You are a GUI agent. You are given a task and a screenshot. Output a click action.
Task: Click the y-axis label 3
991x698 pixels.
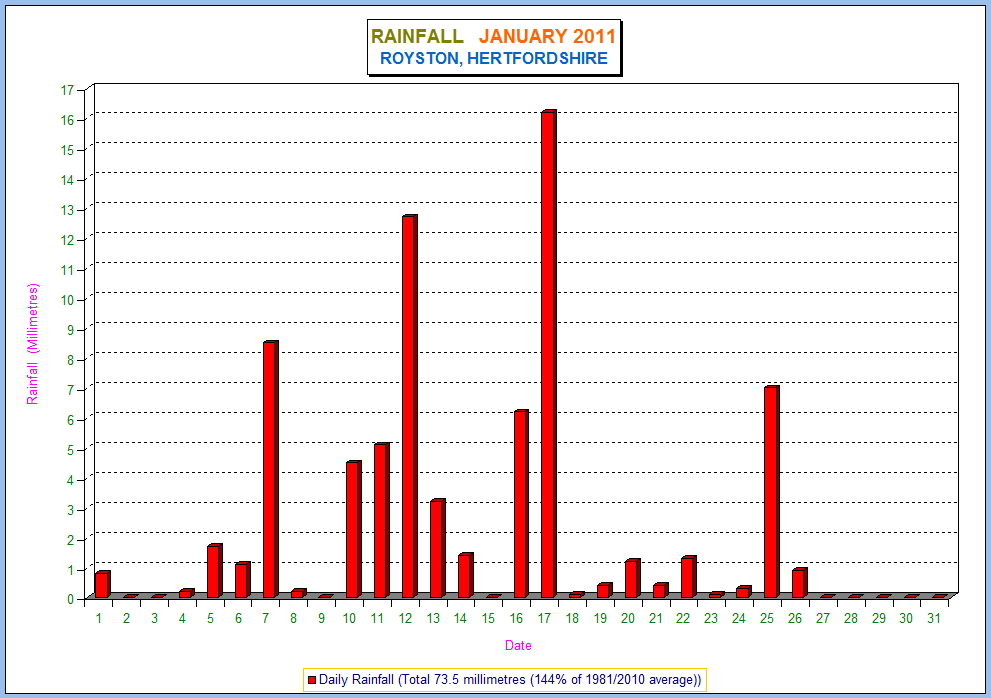point(71,510)
